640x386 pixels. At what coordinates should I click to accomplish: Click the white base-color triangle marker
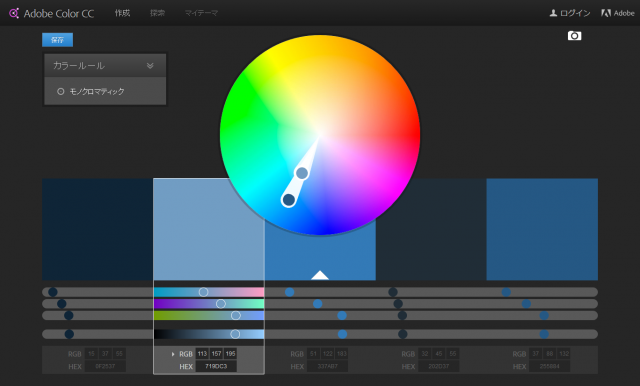coord(320,275)
